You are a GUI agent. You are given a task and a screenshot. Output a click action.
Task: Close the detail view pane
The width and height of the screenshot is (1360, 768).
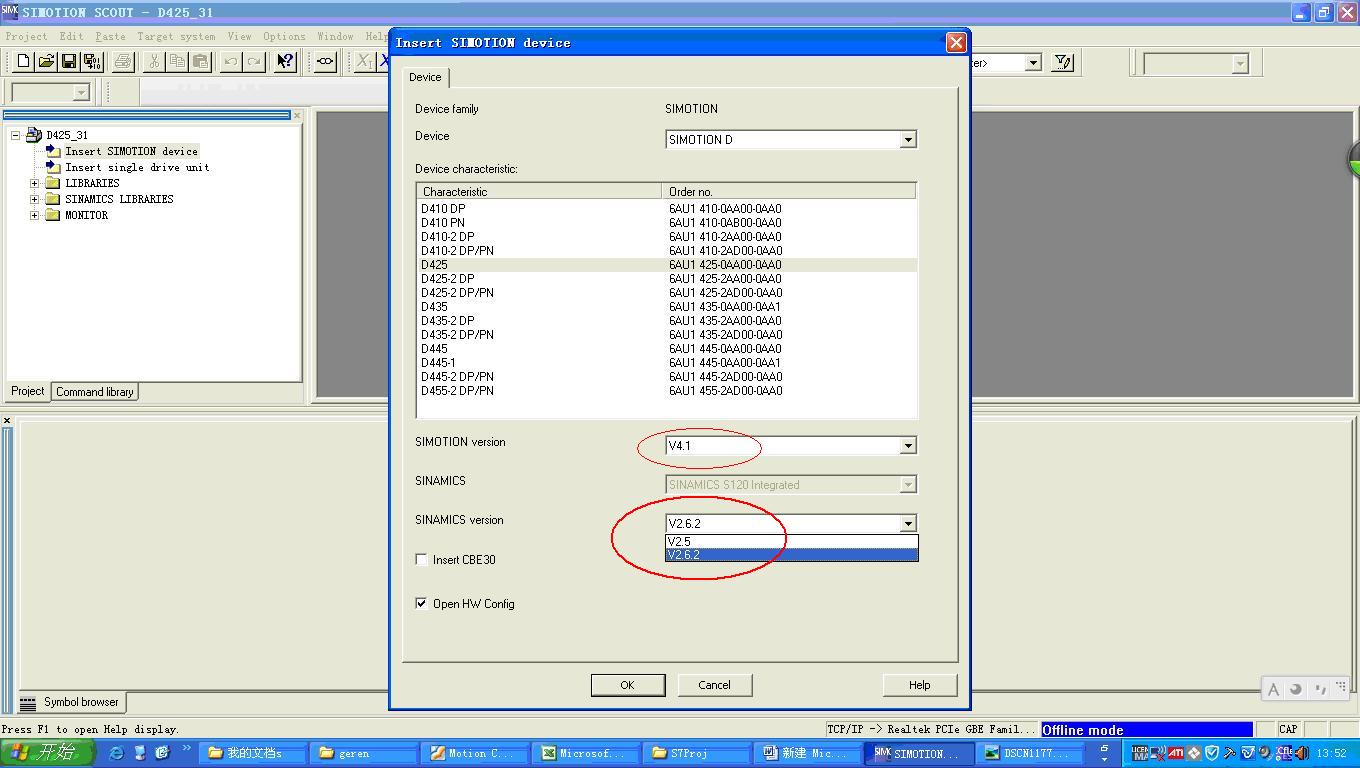(x=7, y=421)
